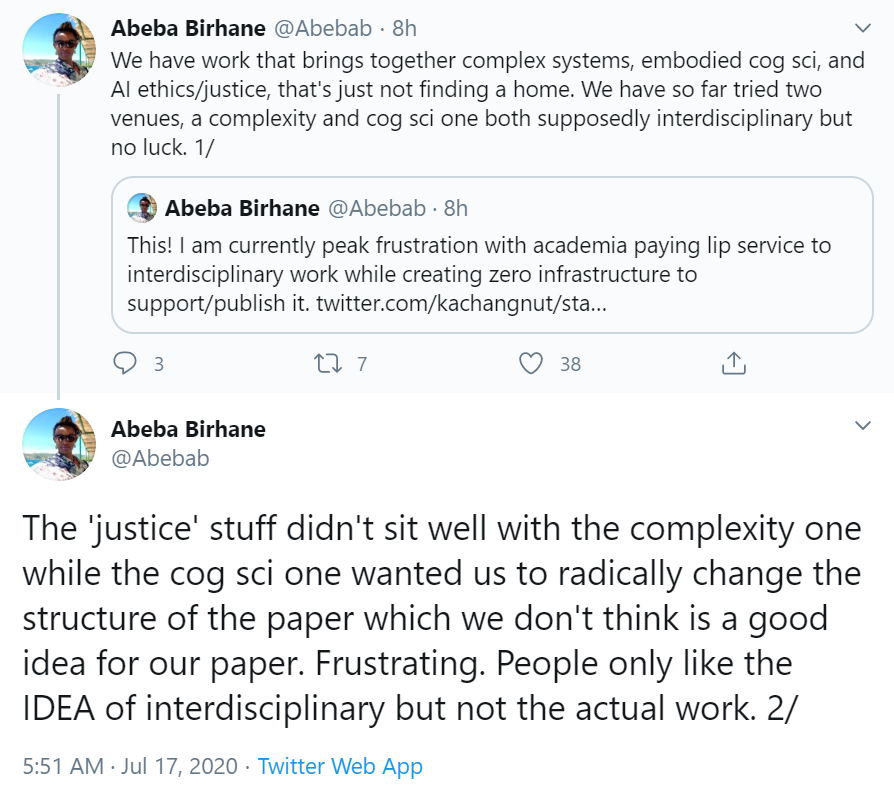894x799 pixels.
Task: Open the Twitter Web App link
Action: click(x=340, y=766)
